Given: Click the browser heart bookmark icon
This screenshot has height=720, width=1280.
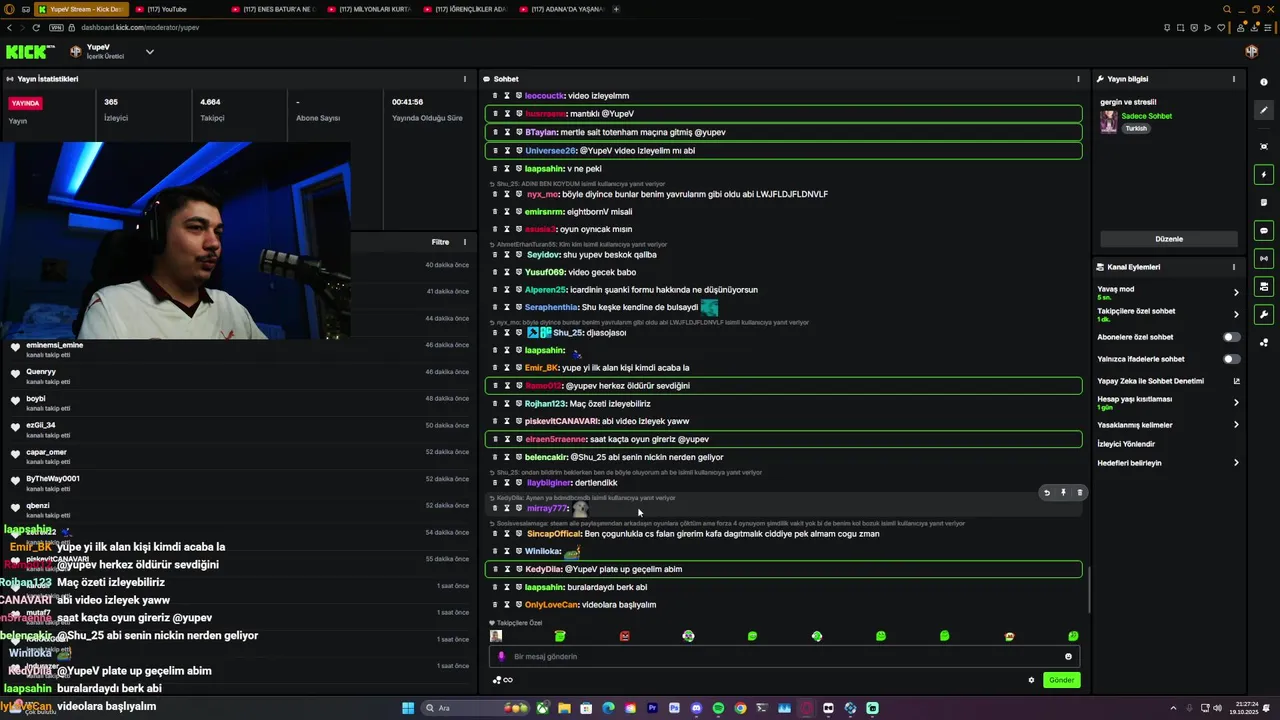Looking at the screenshot, I should (1221, 27).
